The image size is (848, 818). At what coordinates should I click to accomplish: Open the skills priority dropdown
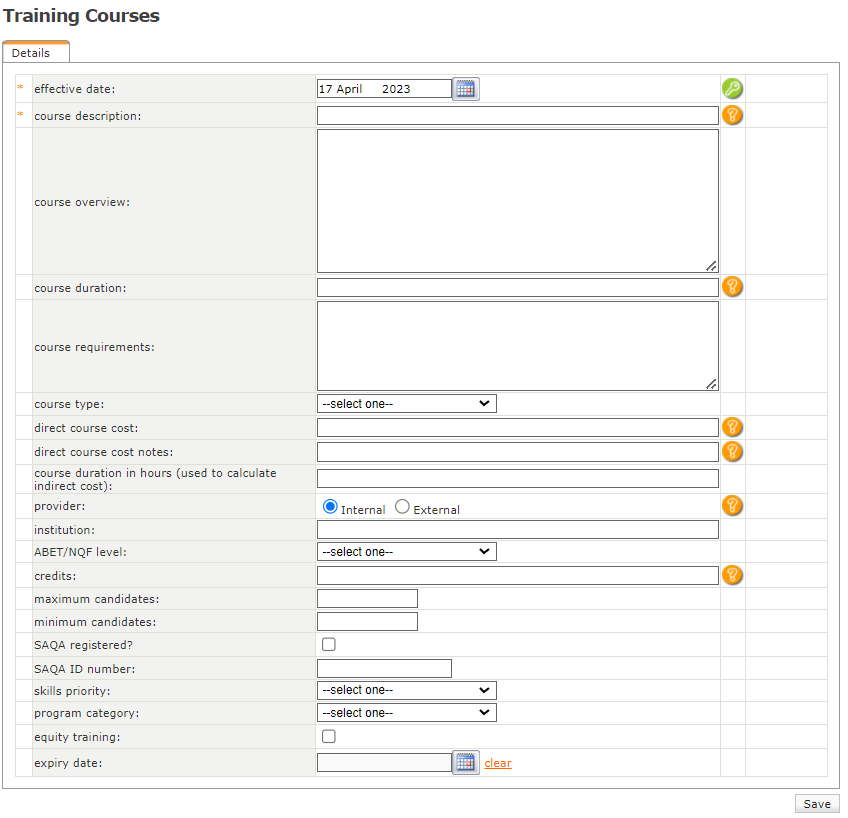[x=406, y=690]
